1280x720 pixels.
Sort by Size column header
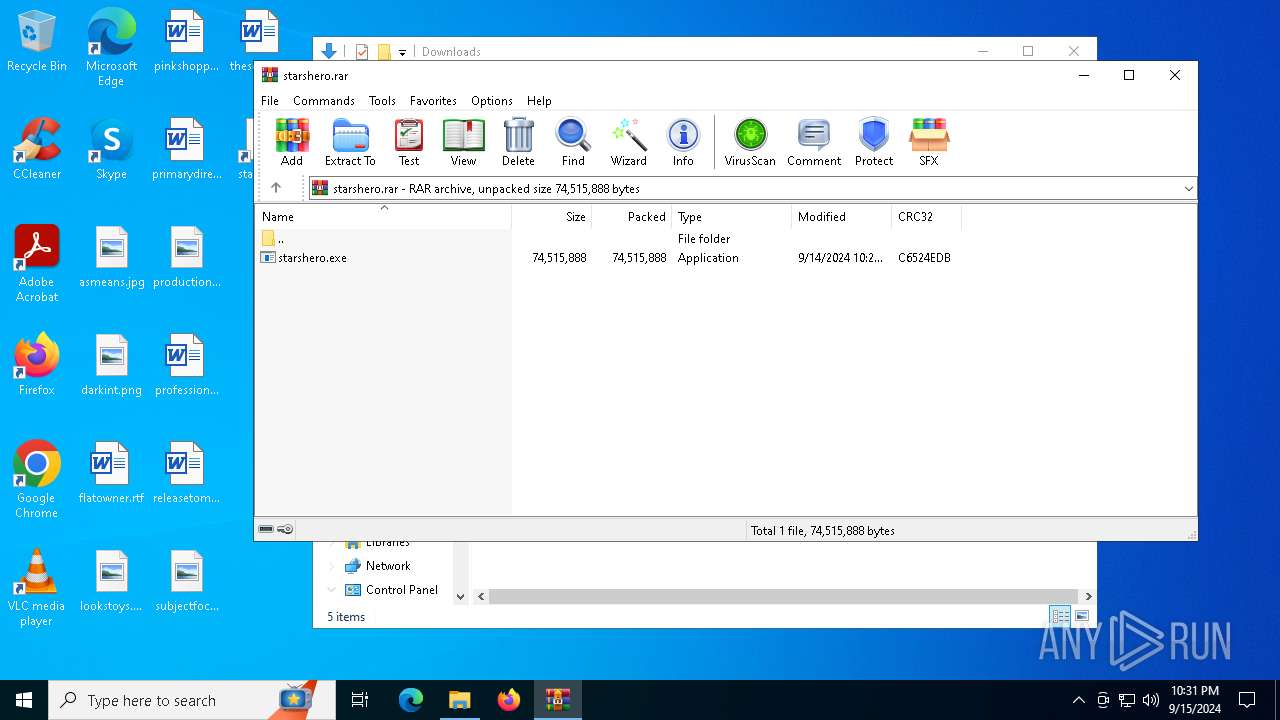552,216
